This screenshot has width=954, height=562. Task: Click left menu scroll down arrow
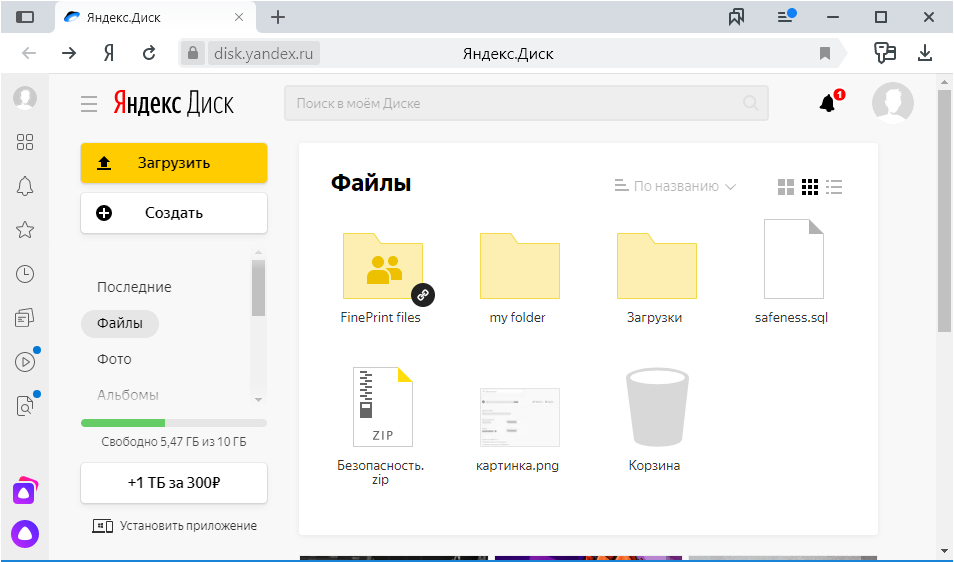click(x=259, y=400)
